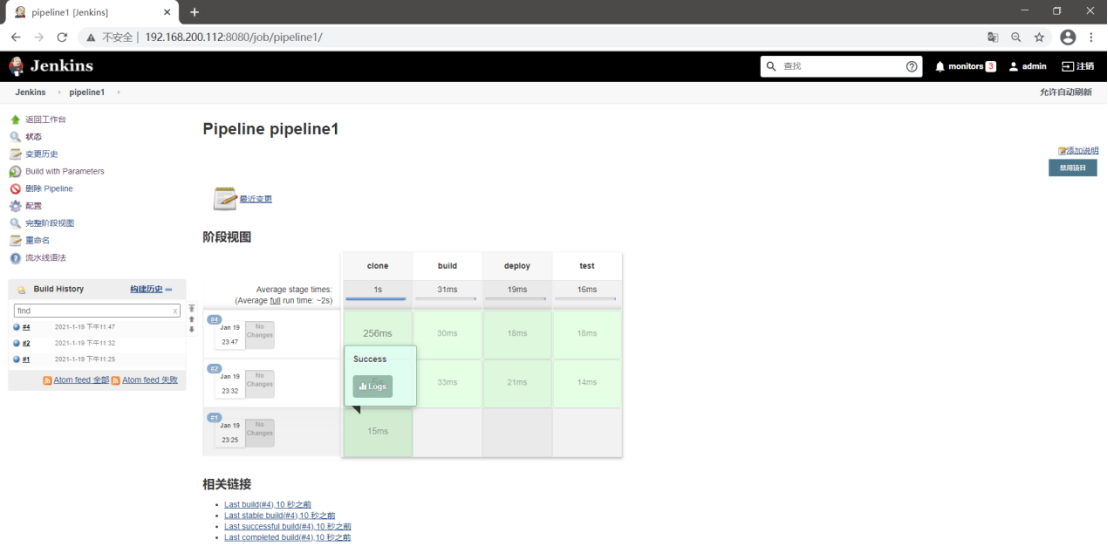
Task: Open Chrome profile avatar icon
Action: [1068, 37]
